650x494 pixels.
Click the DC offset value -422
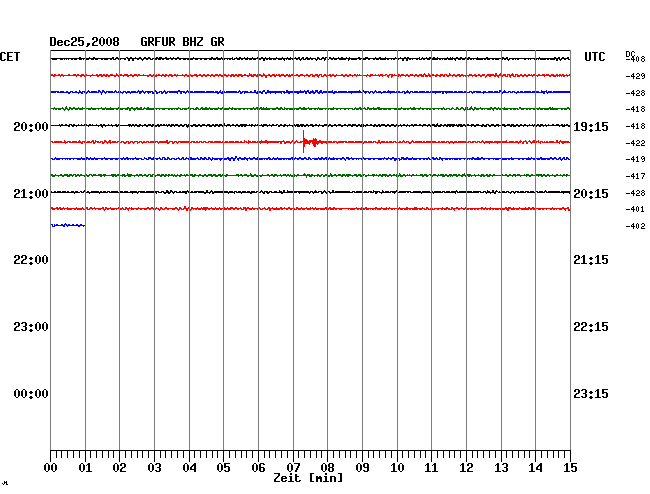[635, 143]
